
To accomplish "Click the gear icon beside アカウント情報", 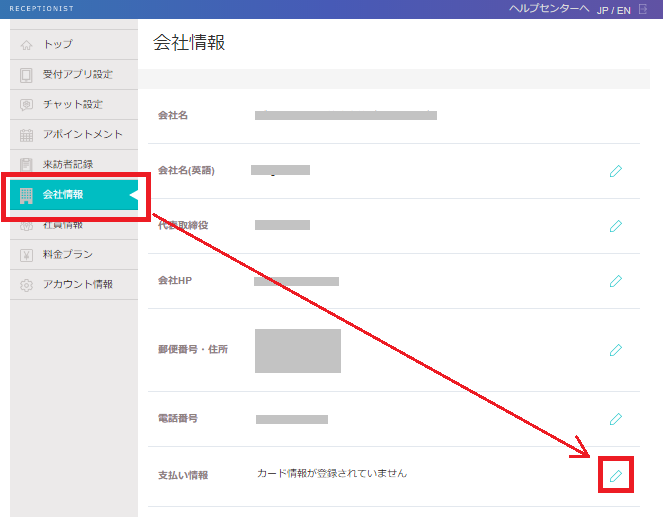I will [x=27, y=285].
